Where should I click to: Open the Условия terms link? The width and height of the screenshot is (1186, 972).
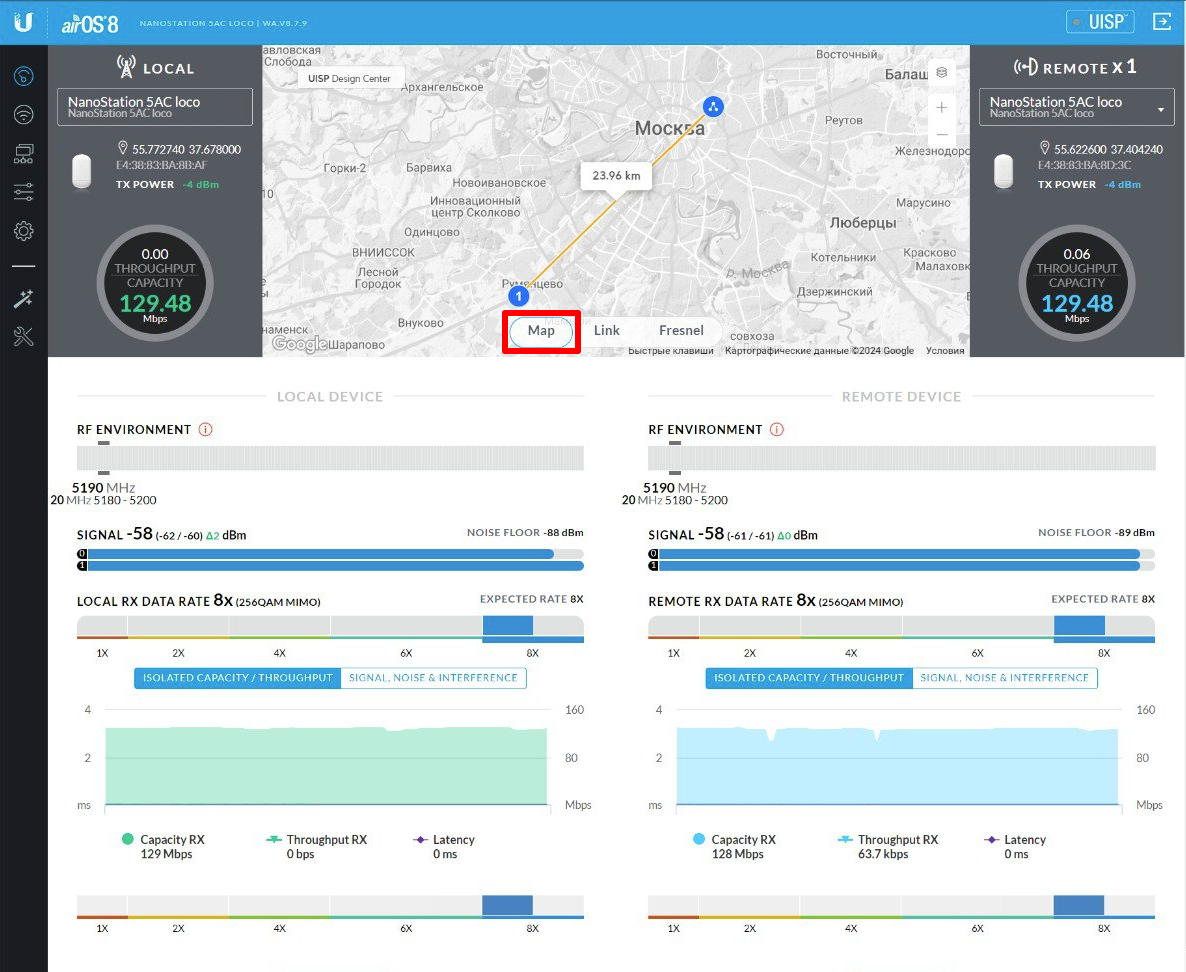(x=945, y=350)
